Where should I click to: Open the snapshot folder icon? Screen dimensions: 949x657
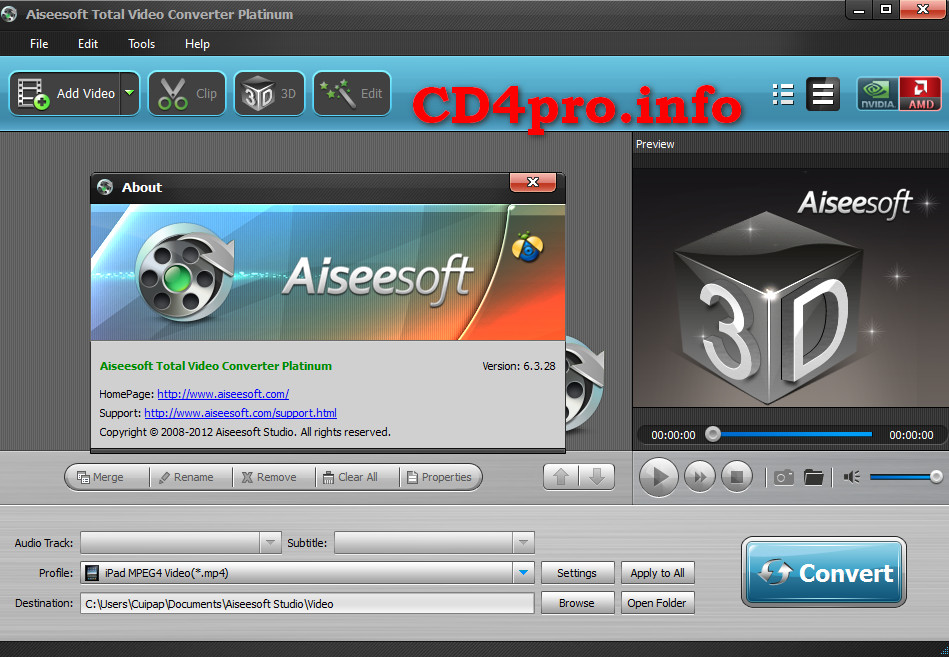click(813, 477)
